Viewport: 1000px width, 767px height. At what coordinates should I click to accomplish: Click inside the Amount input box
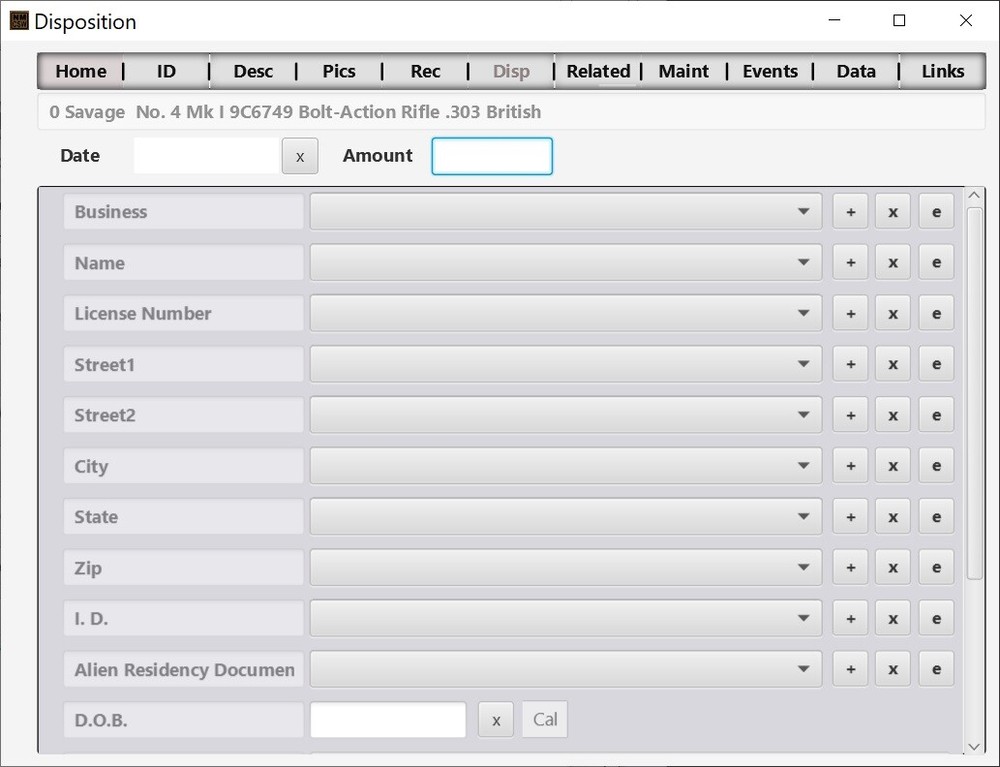pyautogui.click(x=491, y=156)
